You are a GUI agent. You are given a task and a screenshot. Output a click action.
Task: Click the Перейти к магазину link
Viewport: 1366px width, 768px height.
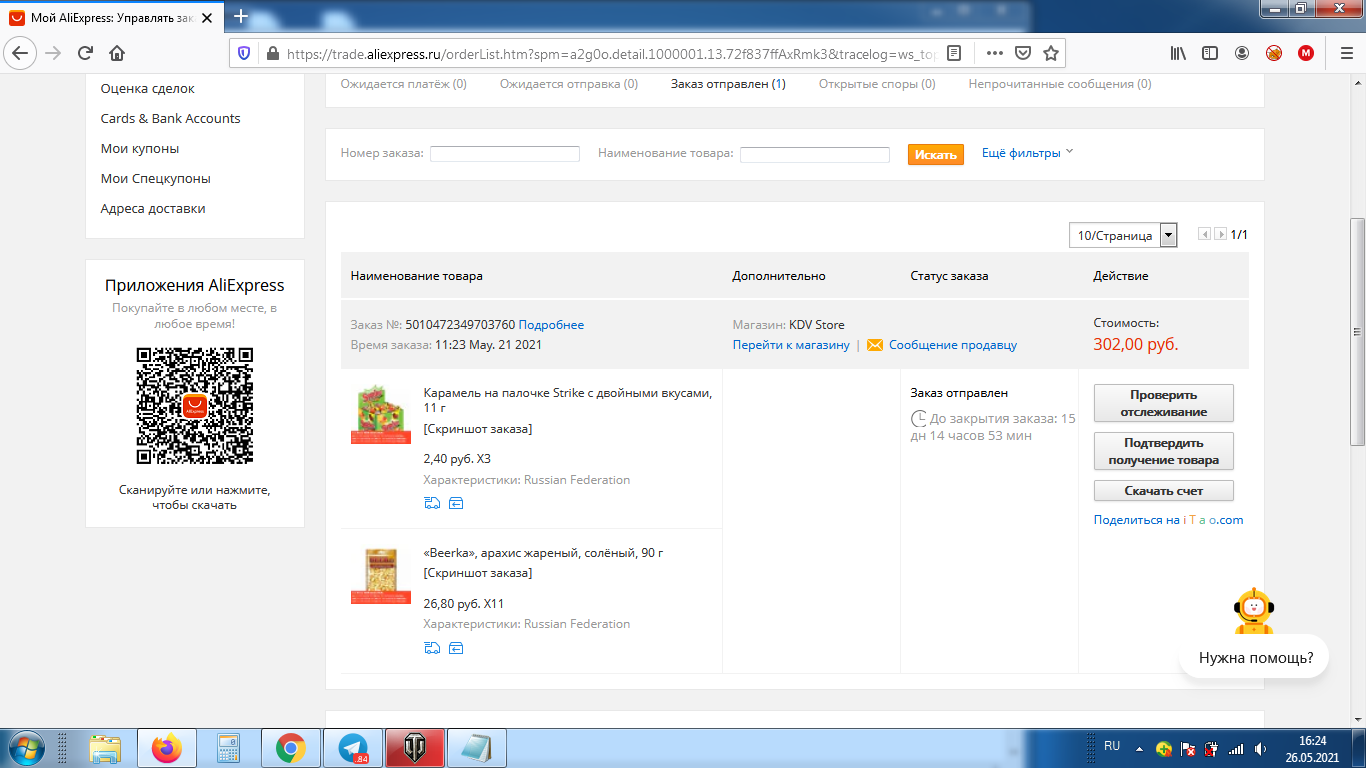[x=791, y=345]
